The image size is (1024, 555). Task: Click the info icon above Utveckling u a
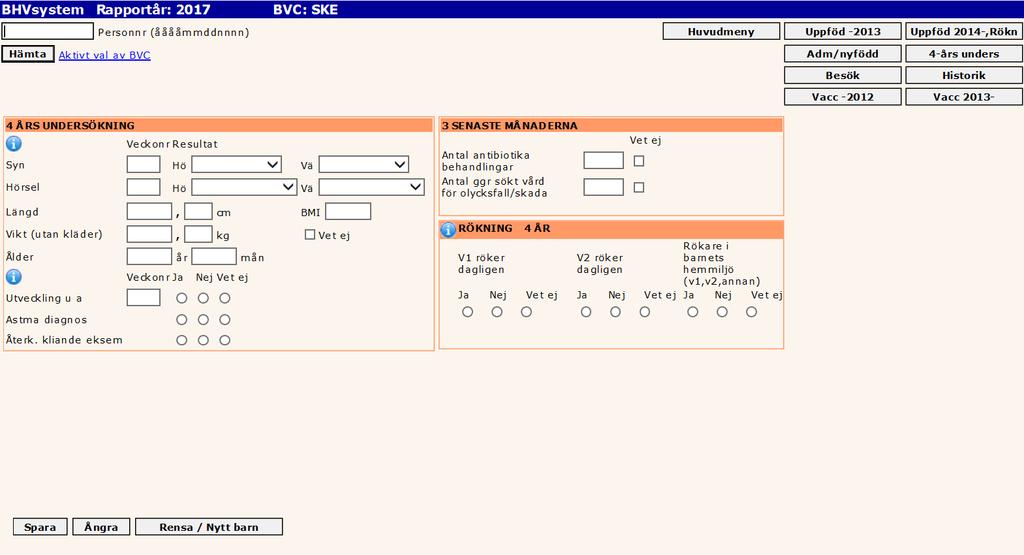pyautogui.click(x=14, y=277)
